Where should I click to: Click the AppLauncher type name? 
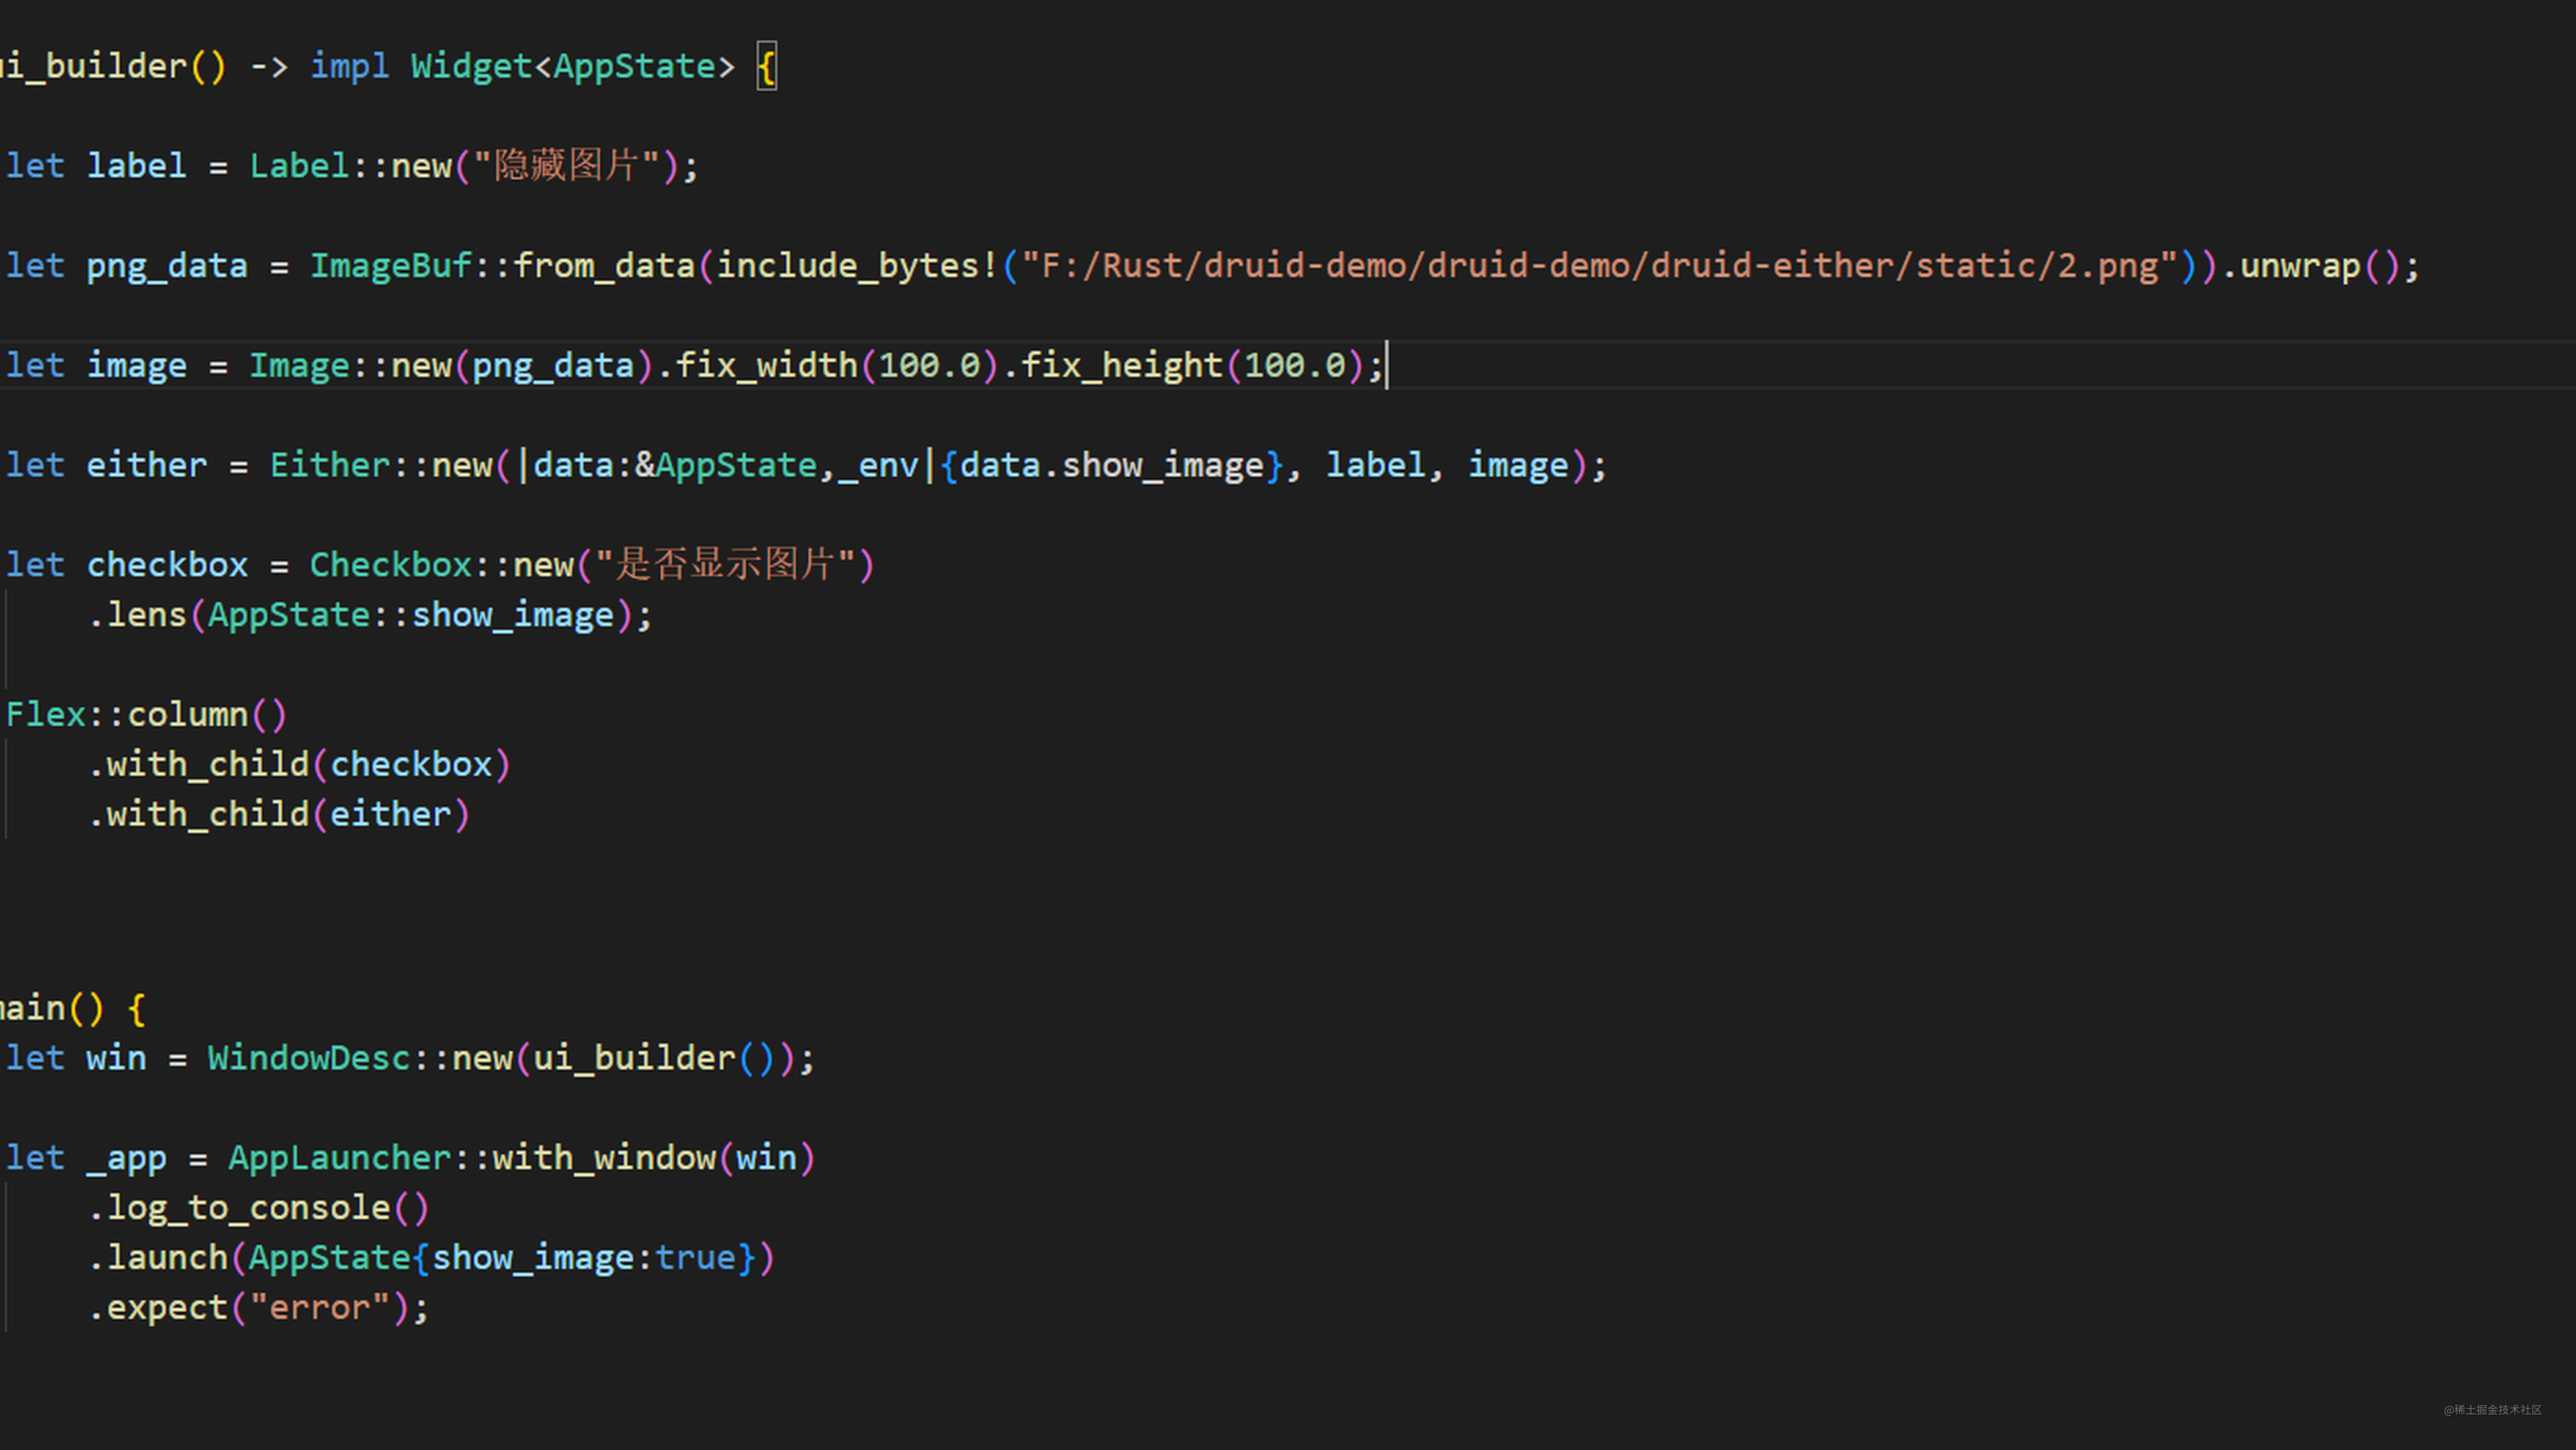point(339,1158)
